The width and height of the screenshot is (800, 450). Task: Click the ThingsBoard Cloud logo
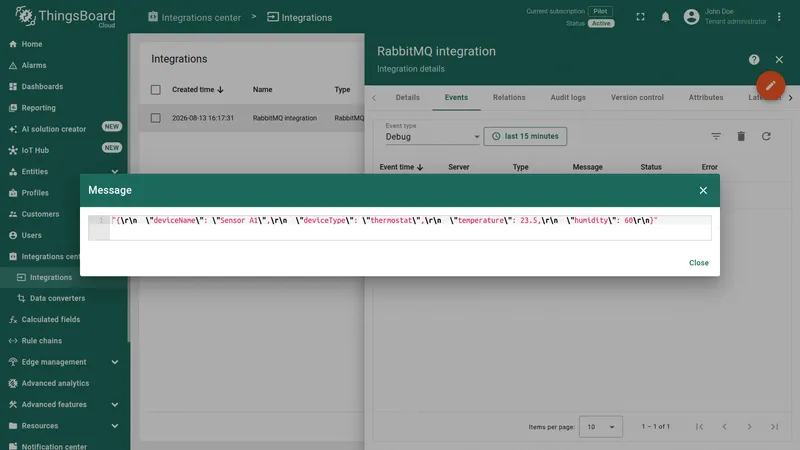click(65, 17)
